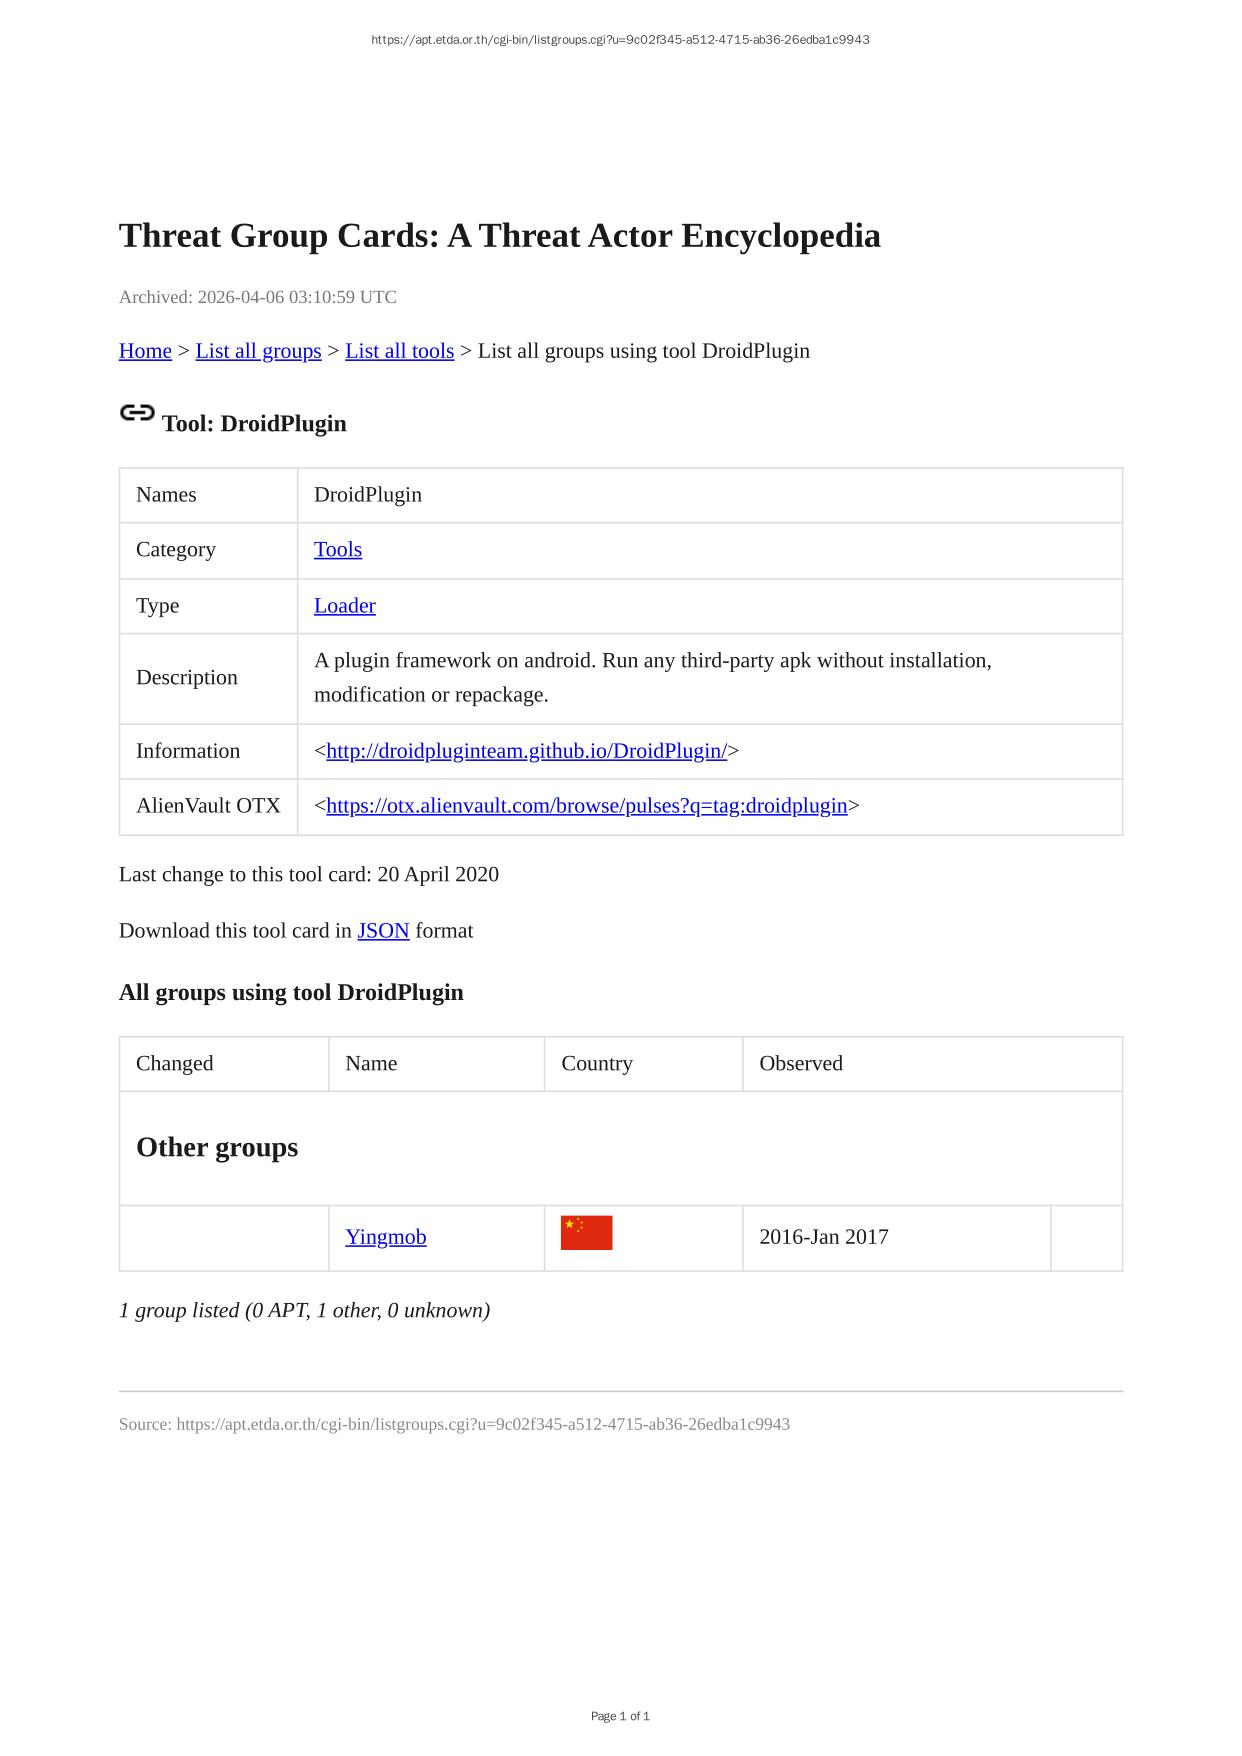Click the source URL footer text
The height and width of the screenshot is (1756, 1242).
click(454, 1424)
